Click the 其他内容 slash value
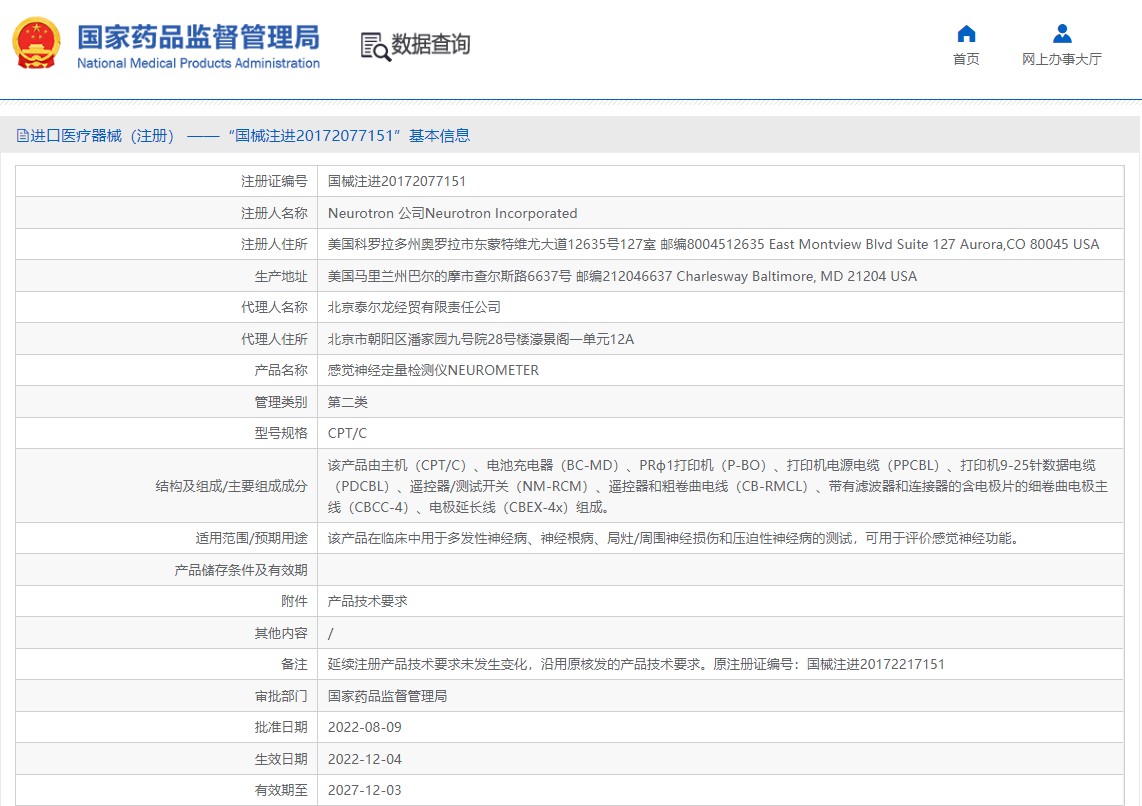 [x=331, y=633]
